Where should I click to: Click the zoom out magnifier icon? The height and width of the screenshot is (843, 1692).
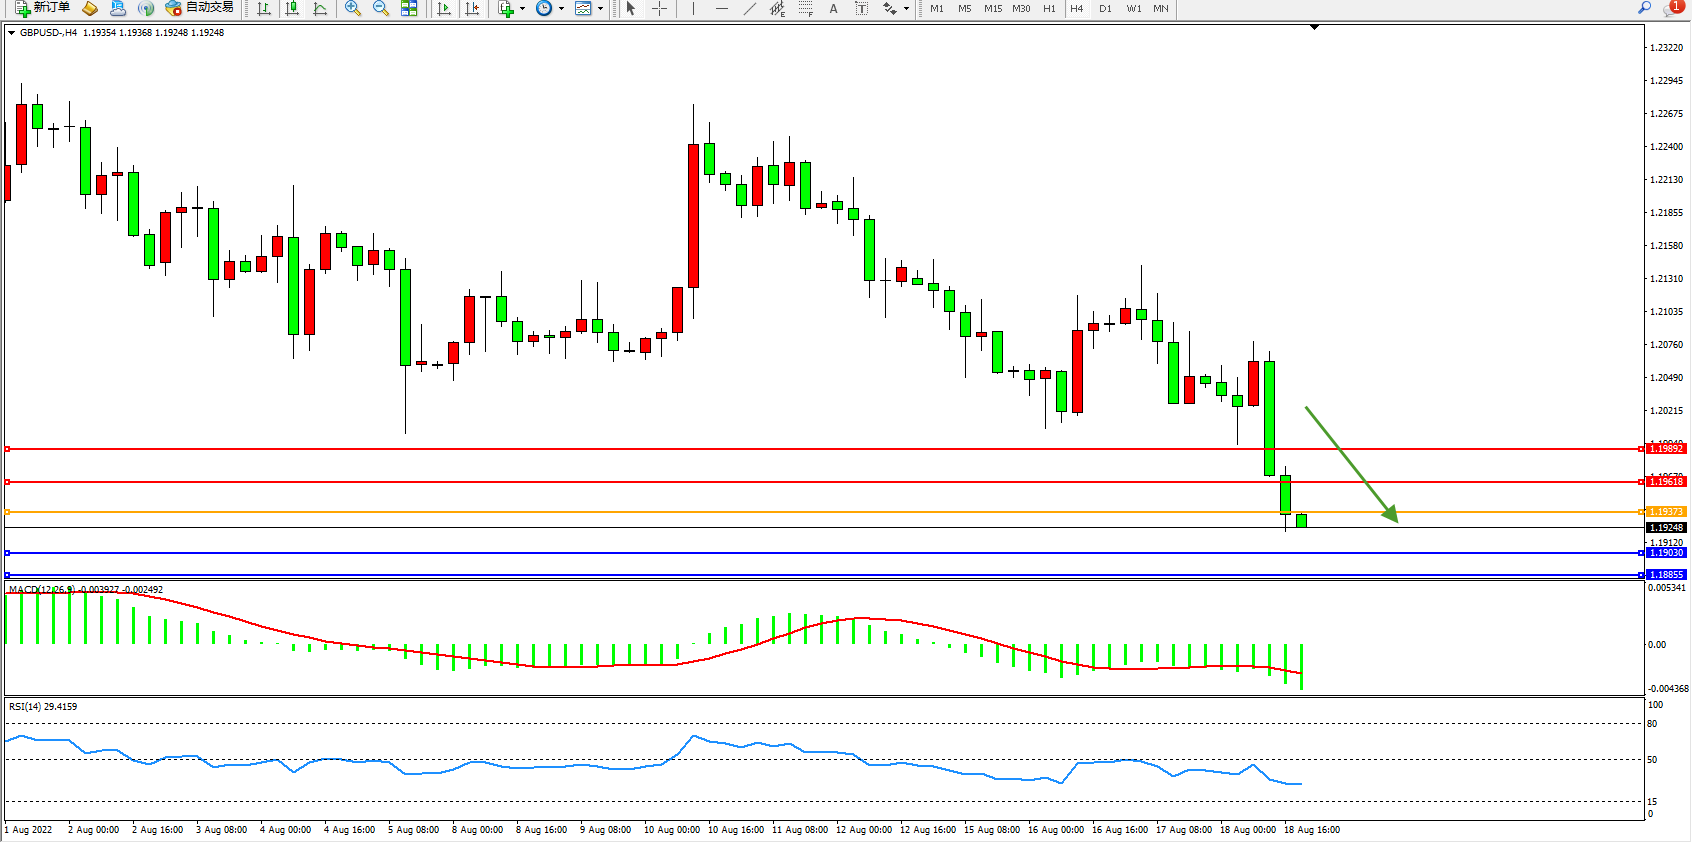click(x=380, y=8)
